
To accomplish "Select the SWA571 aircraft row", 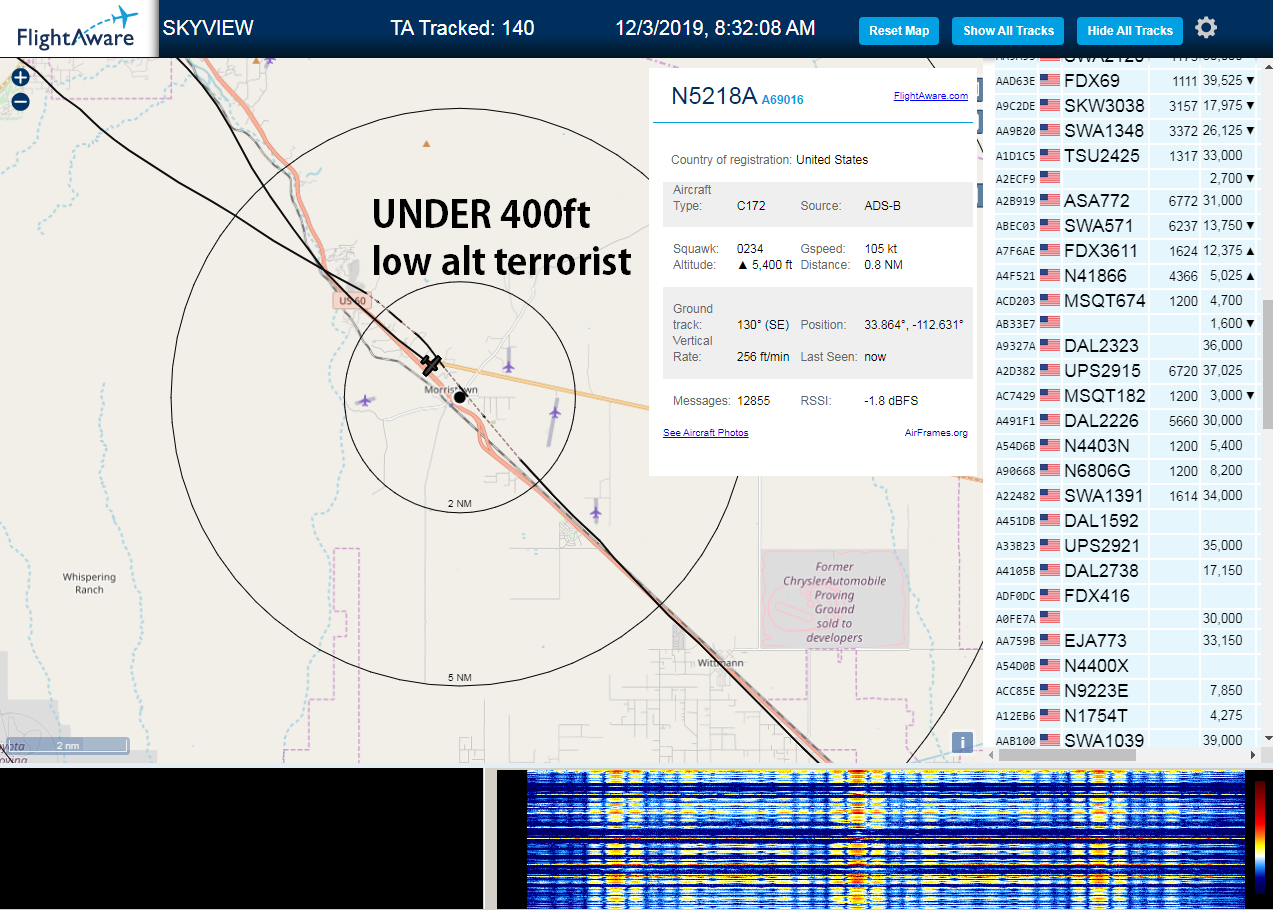I will (1126, 226).
